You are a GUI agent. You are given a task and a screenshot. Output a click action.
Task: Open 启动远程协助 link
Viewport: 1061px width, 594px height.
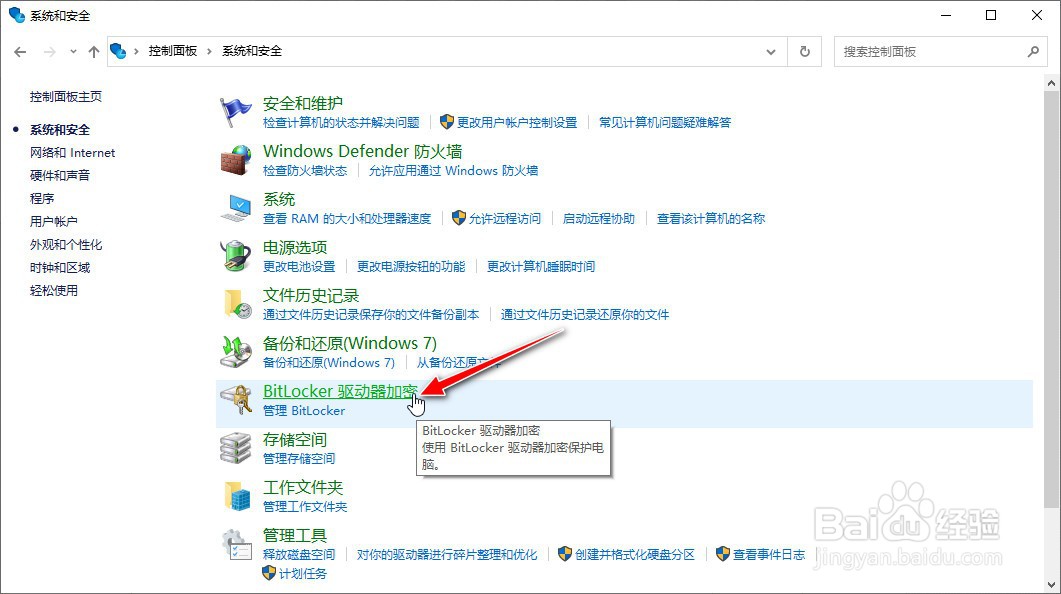599,219
